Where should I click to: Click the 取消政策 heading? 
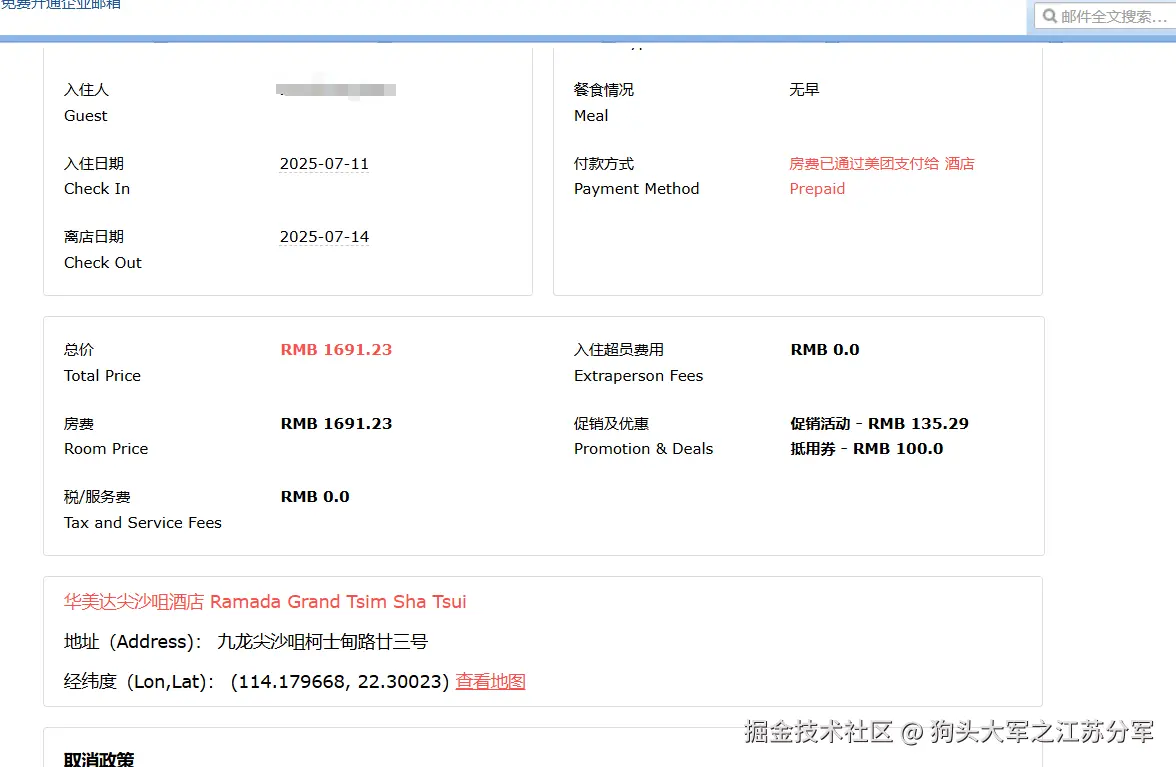tap(99, 759)
